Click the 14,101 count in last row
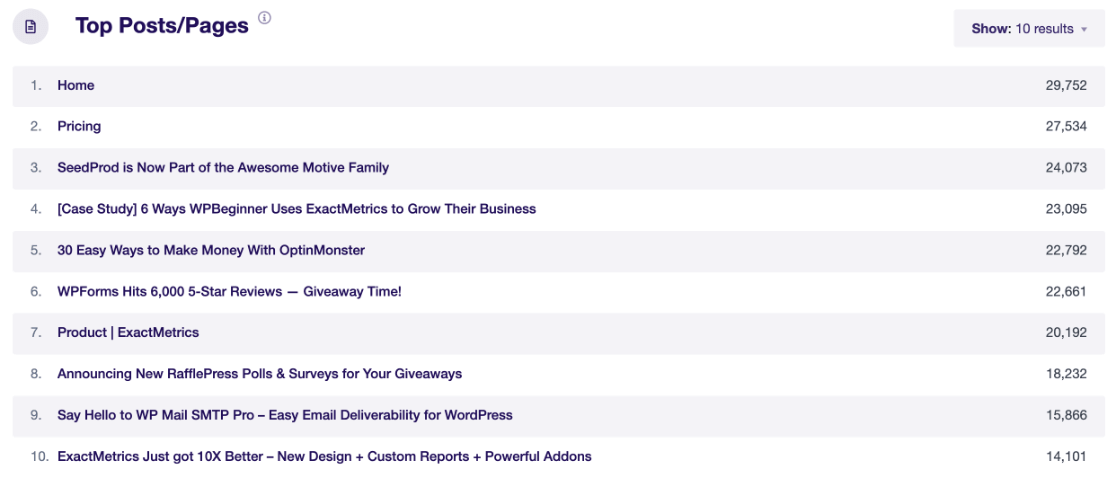The height and width of the screenshot is (478, 1116). (x=1066, y=456)
